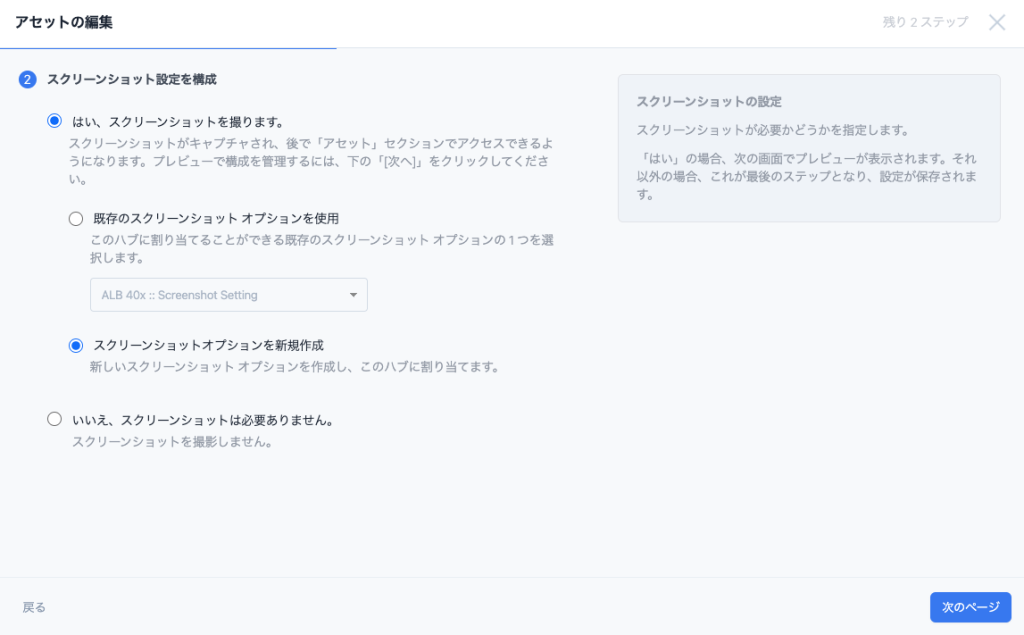Click the アセットの編集 dialog title
Screen dimensions: 1024x635
63,22
